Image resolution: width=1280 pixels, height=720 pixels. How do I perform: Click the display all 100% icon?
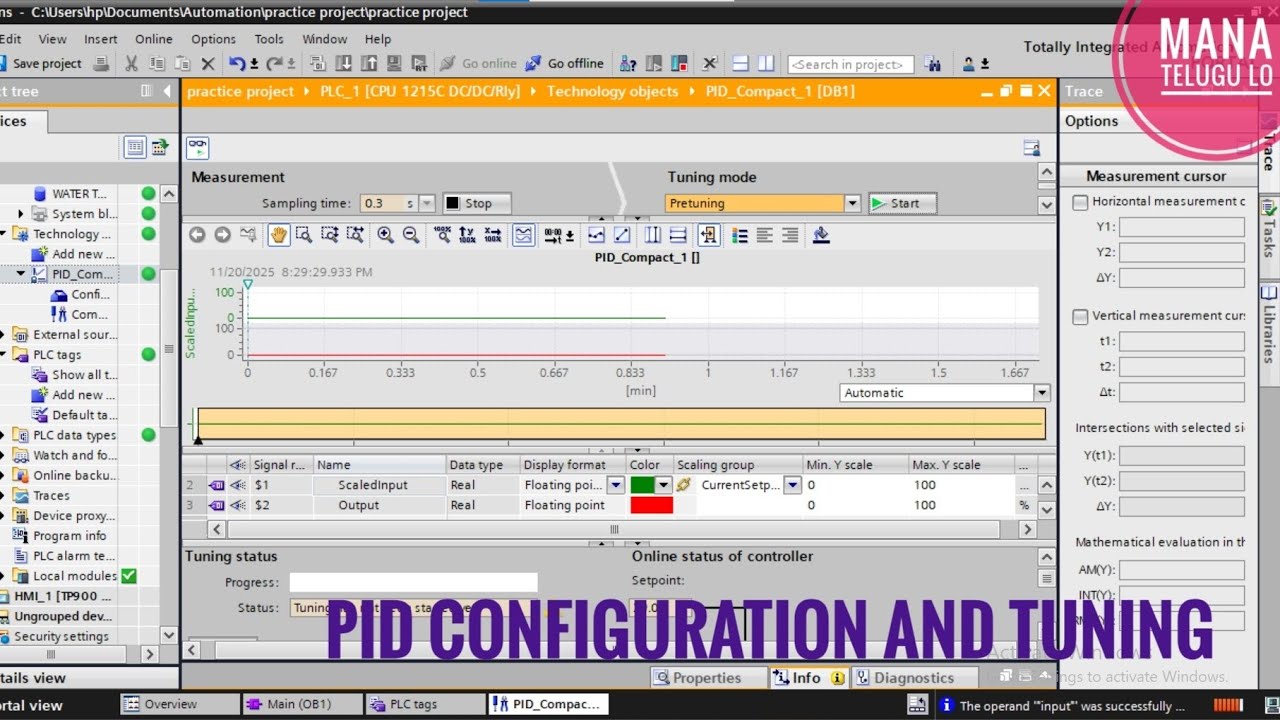point(443,235)
